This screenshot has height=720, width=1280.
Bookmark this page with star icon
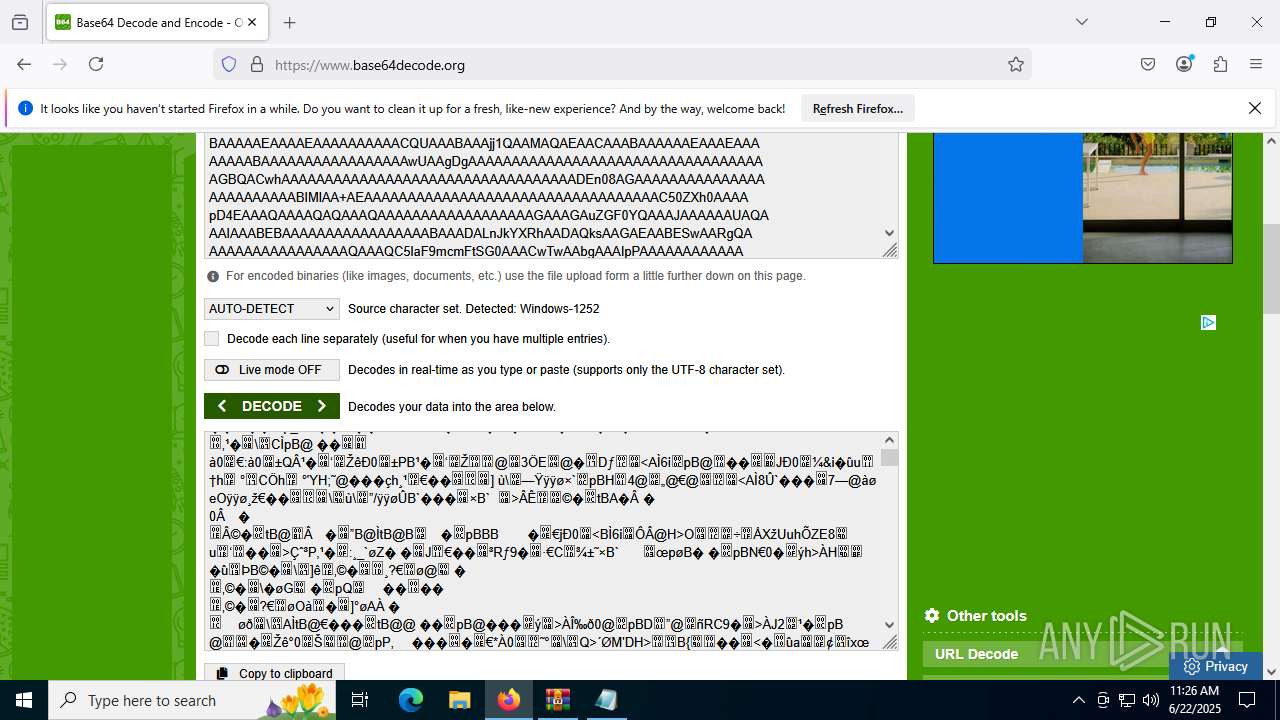(x=1016, y=64)
